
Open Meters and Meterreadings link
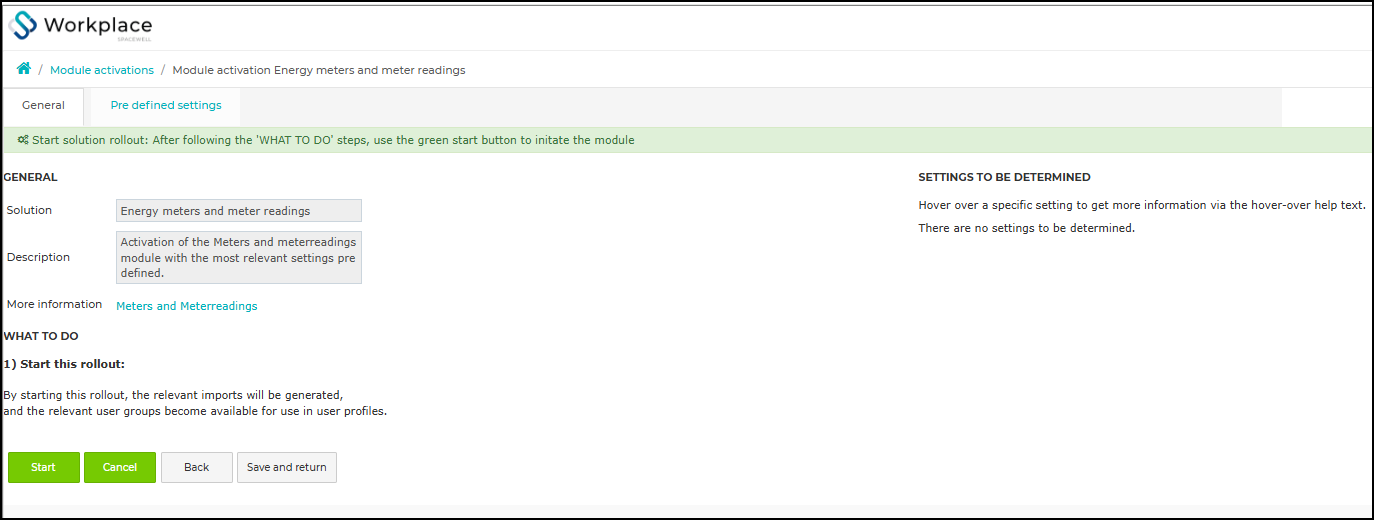coord(187,306)
